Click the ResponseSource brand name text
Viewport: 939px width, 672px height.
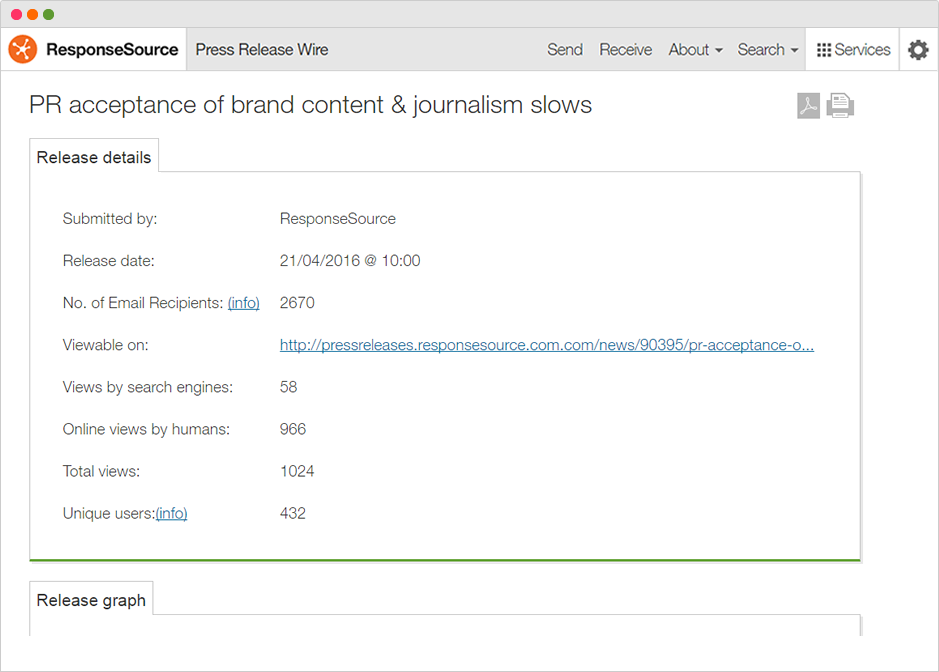[112, 50]
